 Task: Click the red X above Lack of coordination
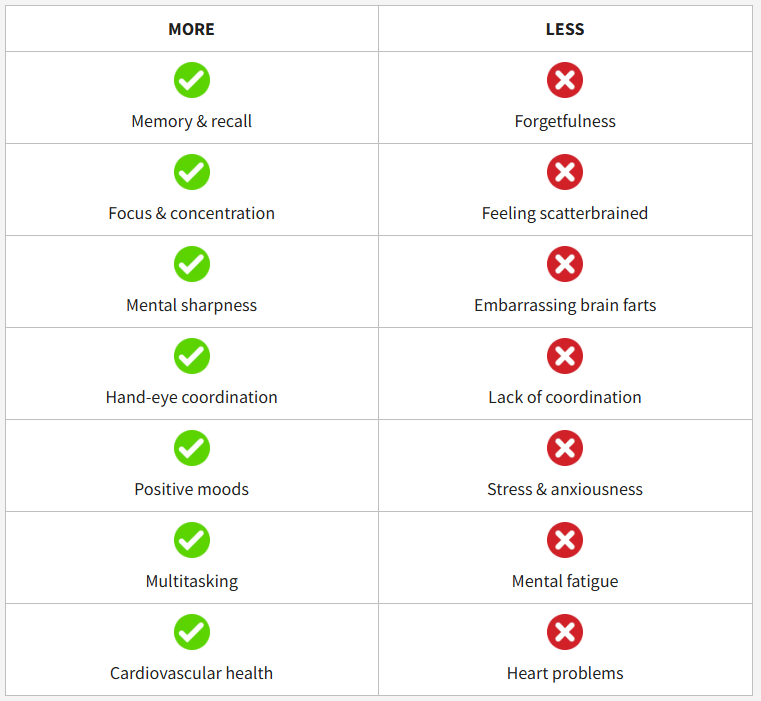(565, 356)
